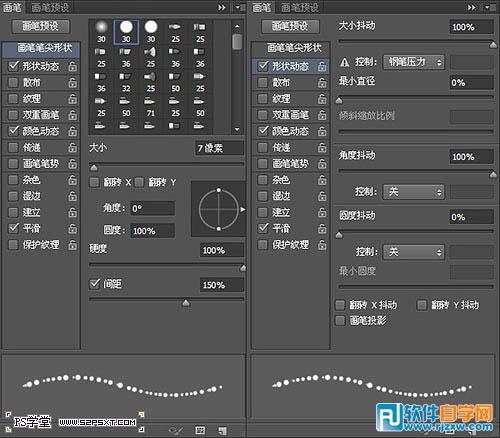
Task: Enable the 翻转 Y抖动 checkbox
Action: point(422,305)
